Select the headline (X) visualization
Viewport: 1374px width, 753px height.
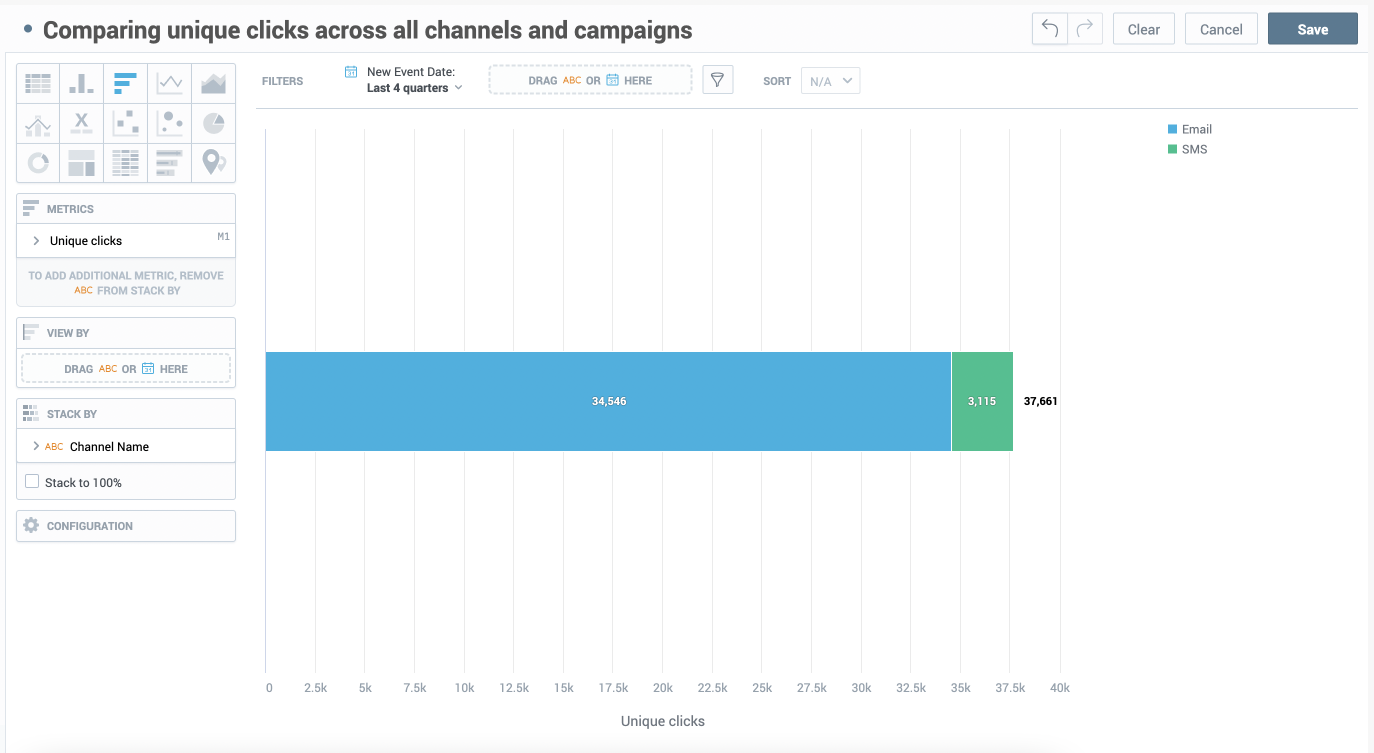pos(82,124)
